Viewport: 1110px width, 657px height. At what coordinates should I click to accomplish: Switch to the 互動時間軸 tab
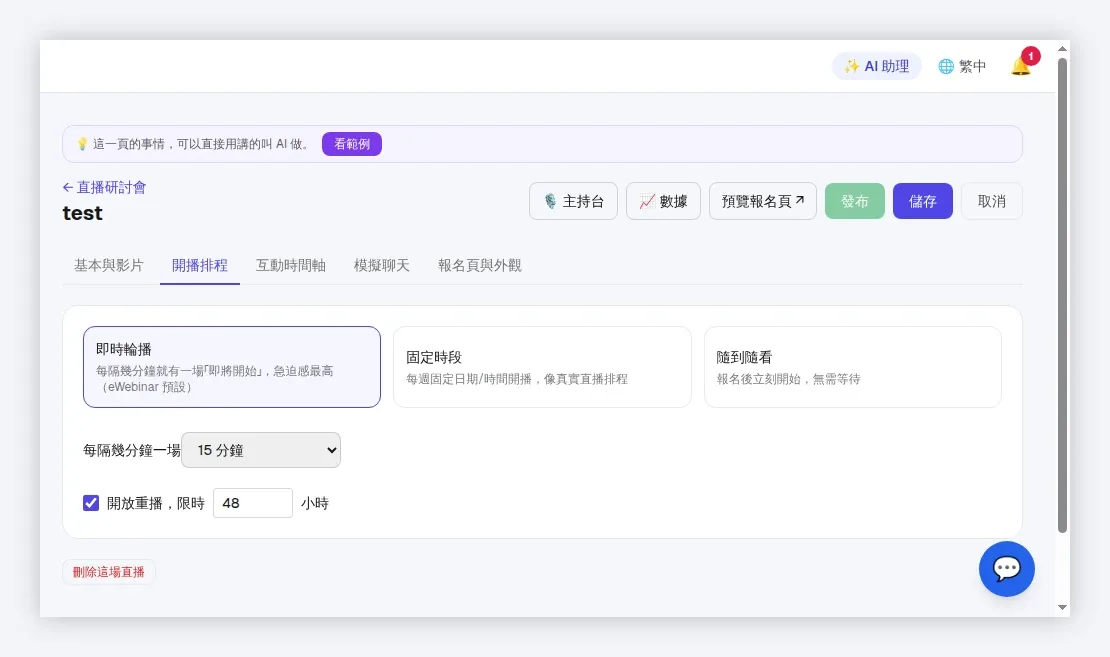[x=290, y=265]
